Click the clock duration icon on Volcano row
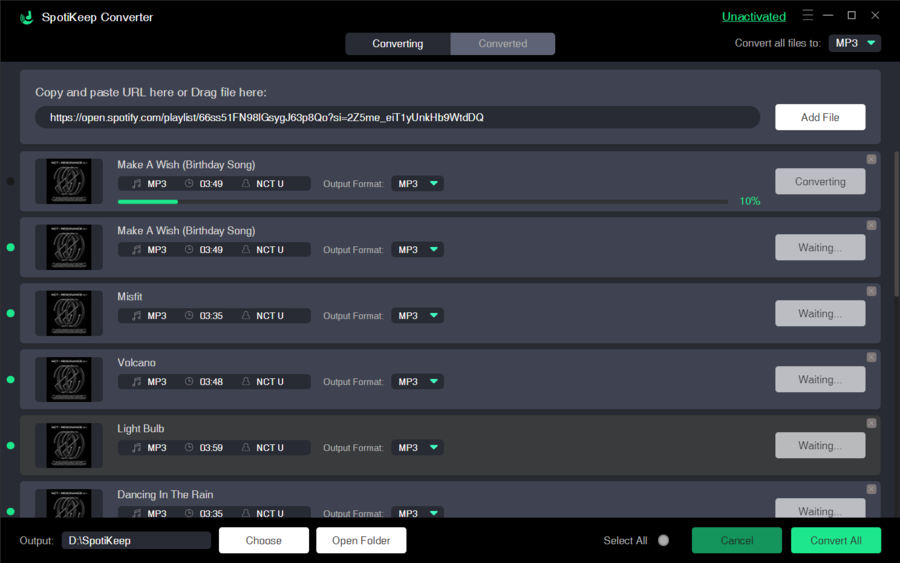 click(188, 382)
